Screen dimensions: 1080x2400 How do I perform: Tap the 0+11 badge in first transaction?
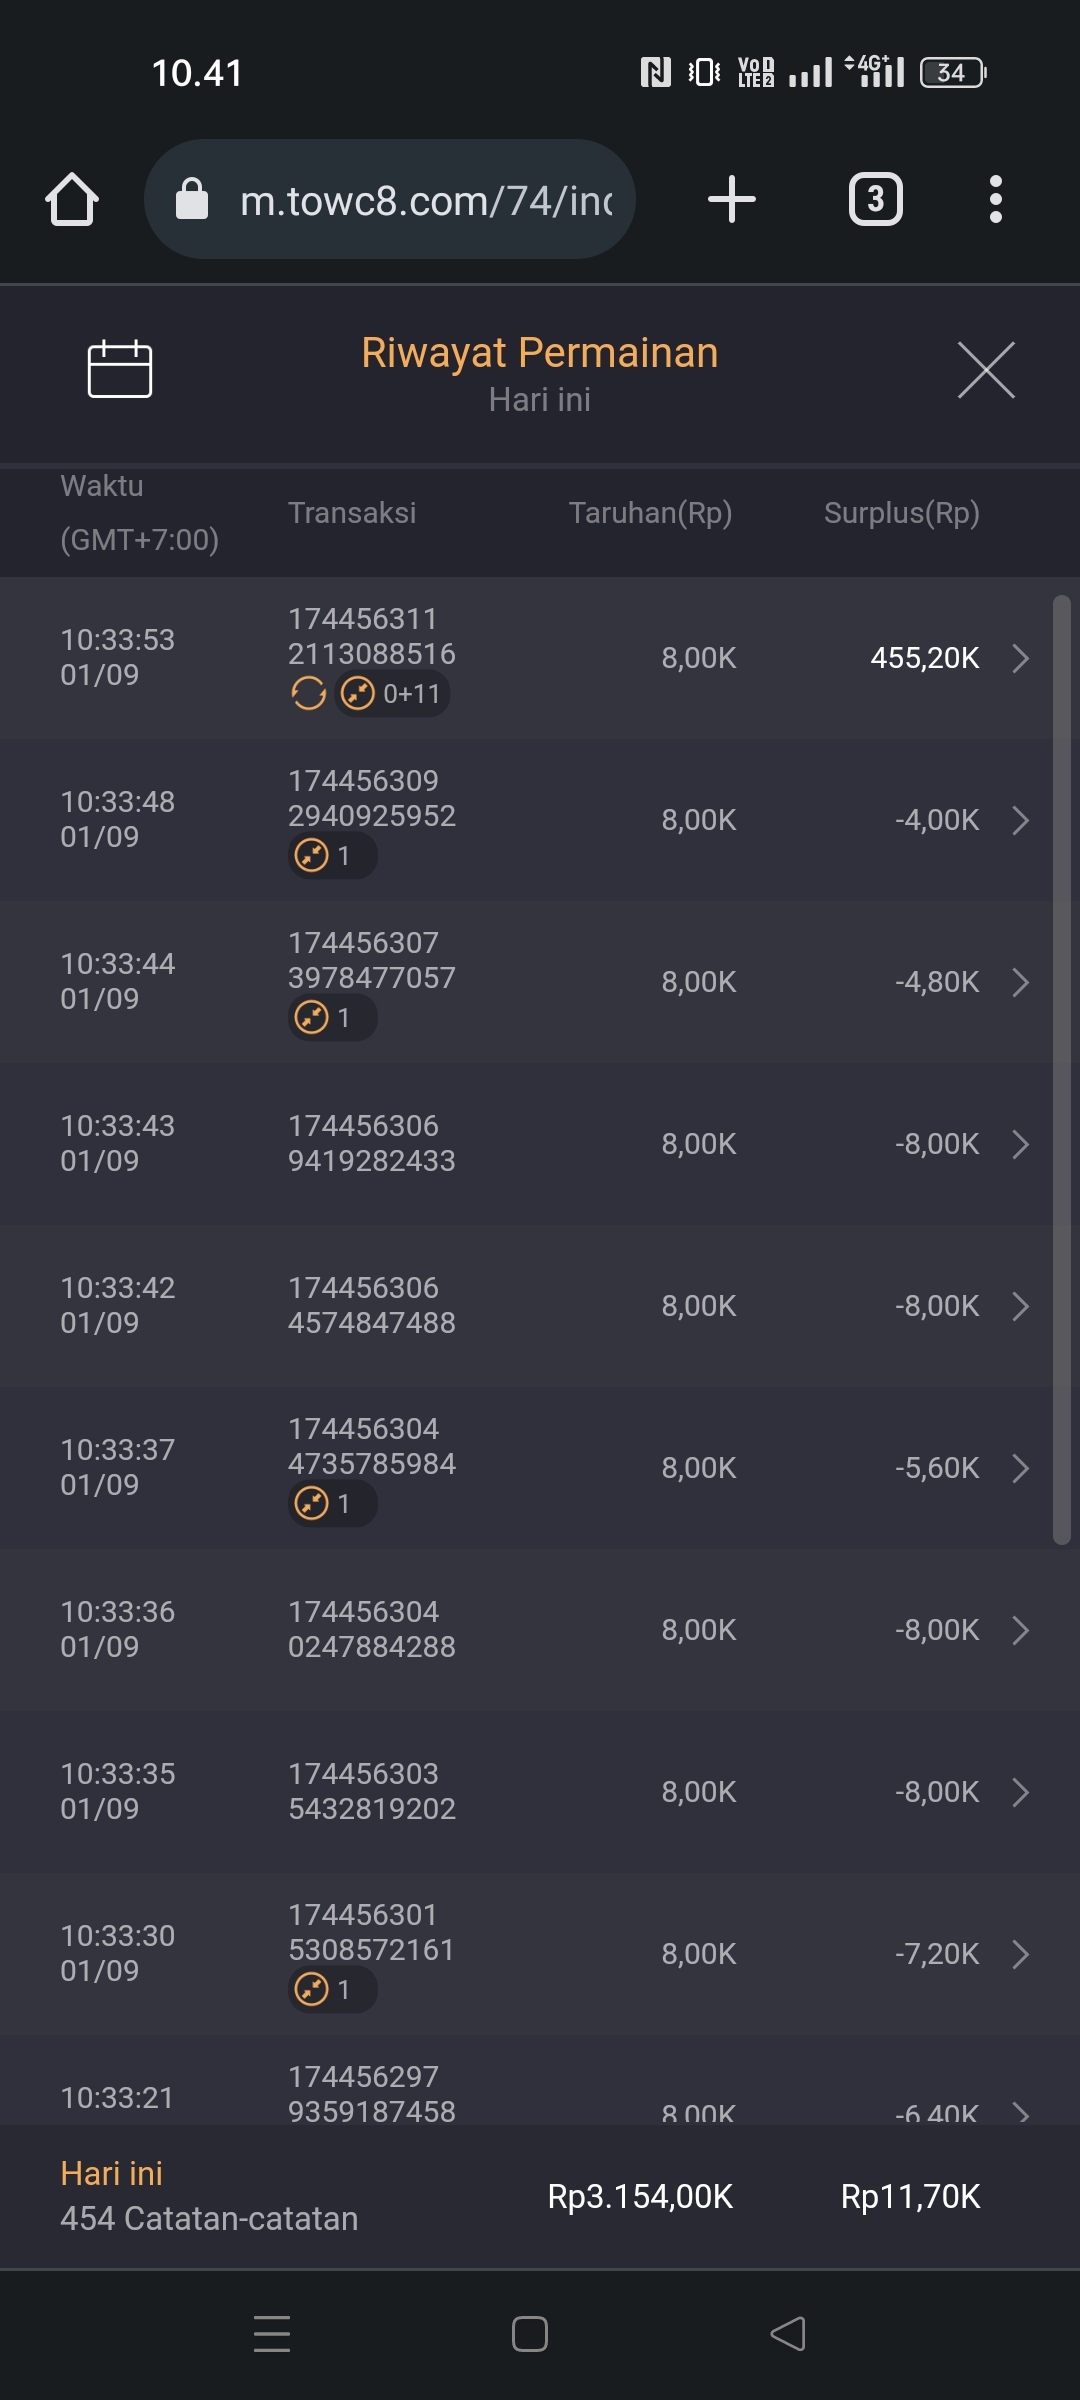392,693
